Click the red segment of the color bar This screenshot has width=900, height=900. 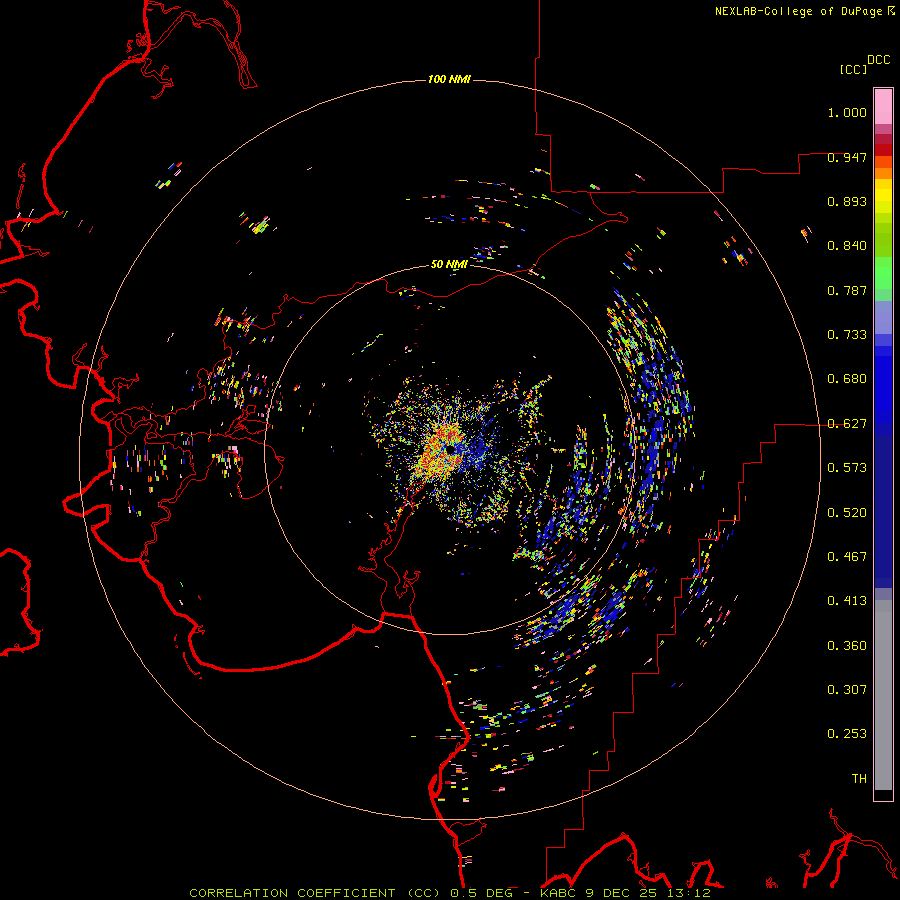[x=883, y=149]
